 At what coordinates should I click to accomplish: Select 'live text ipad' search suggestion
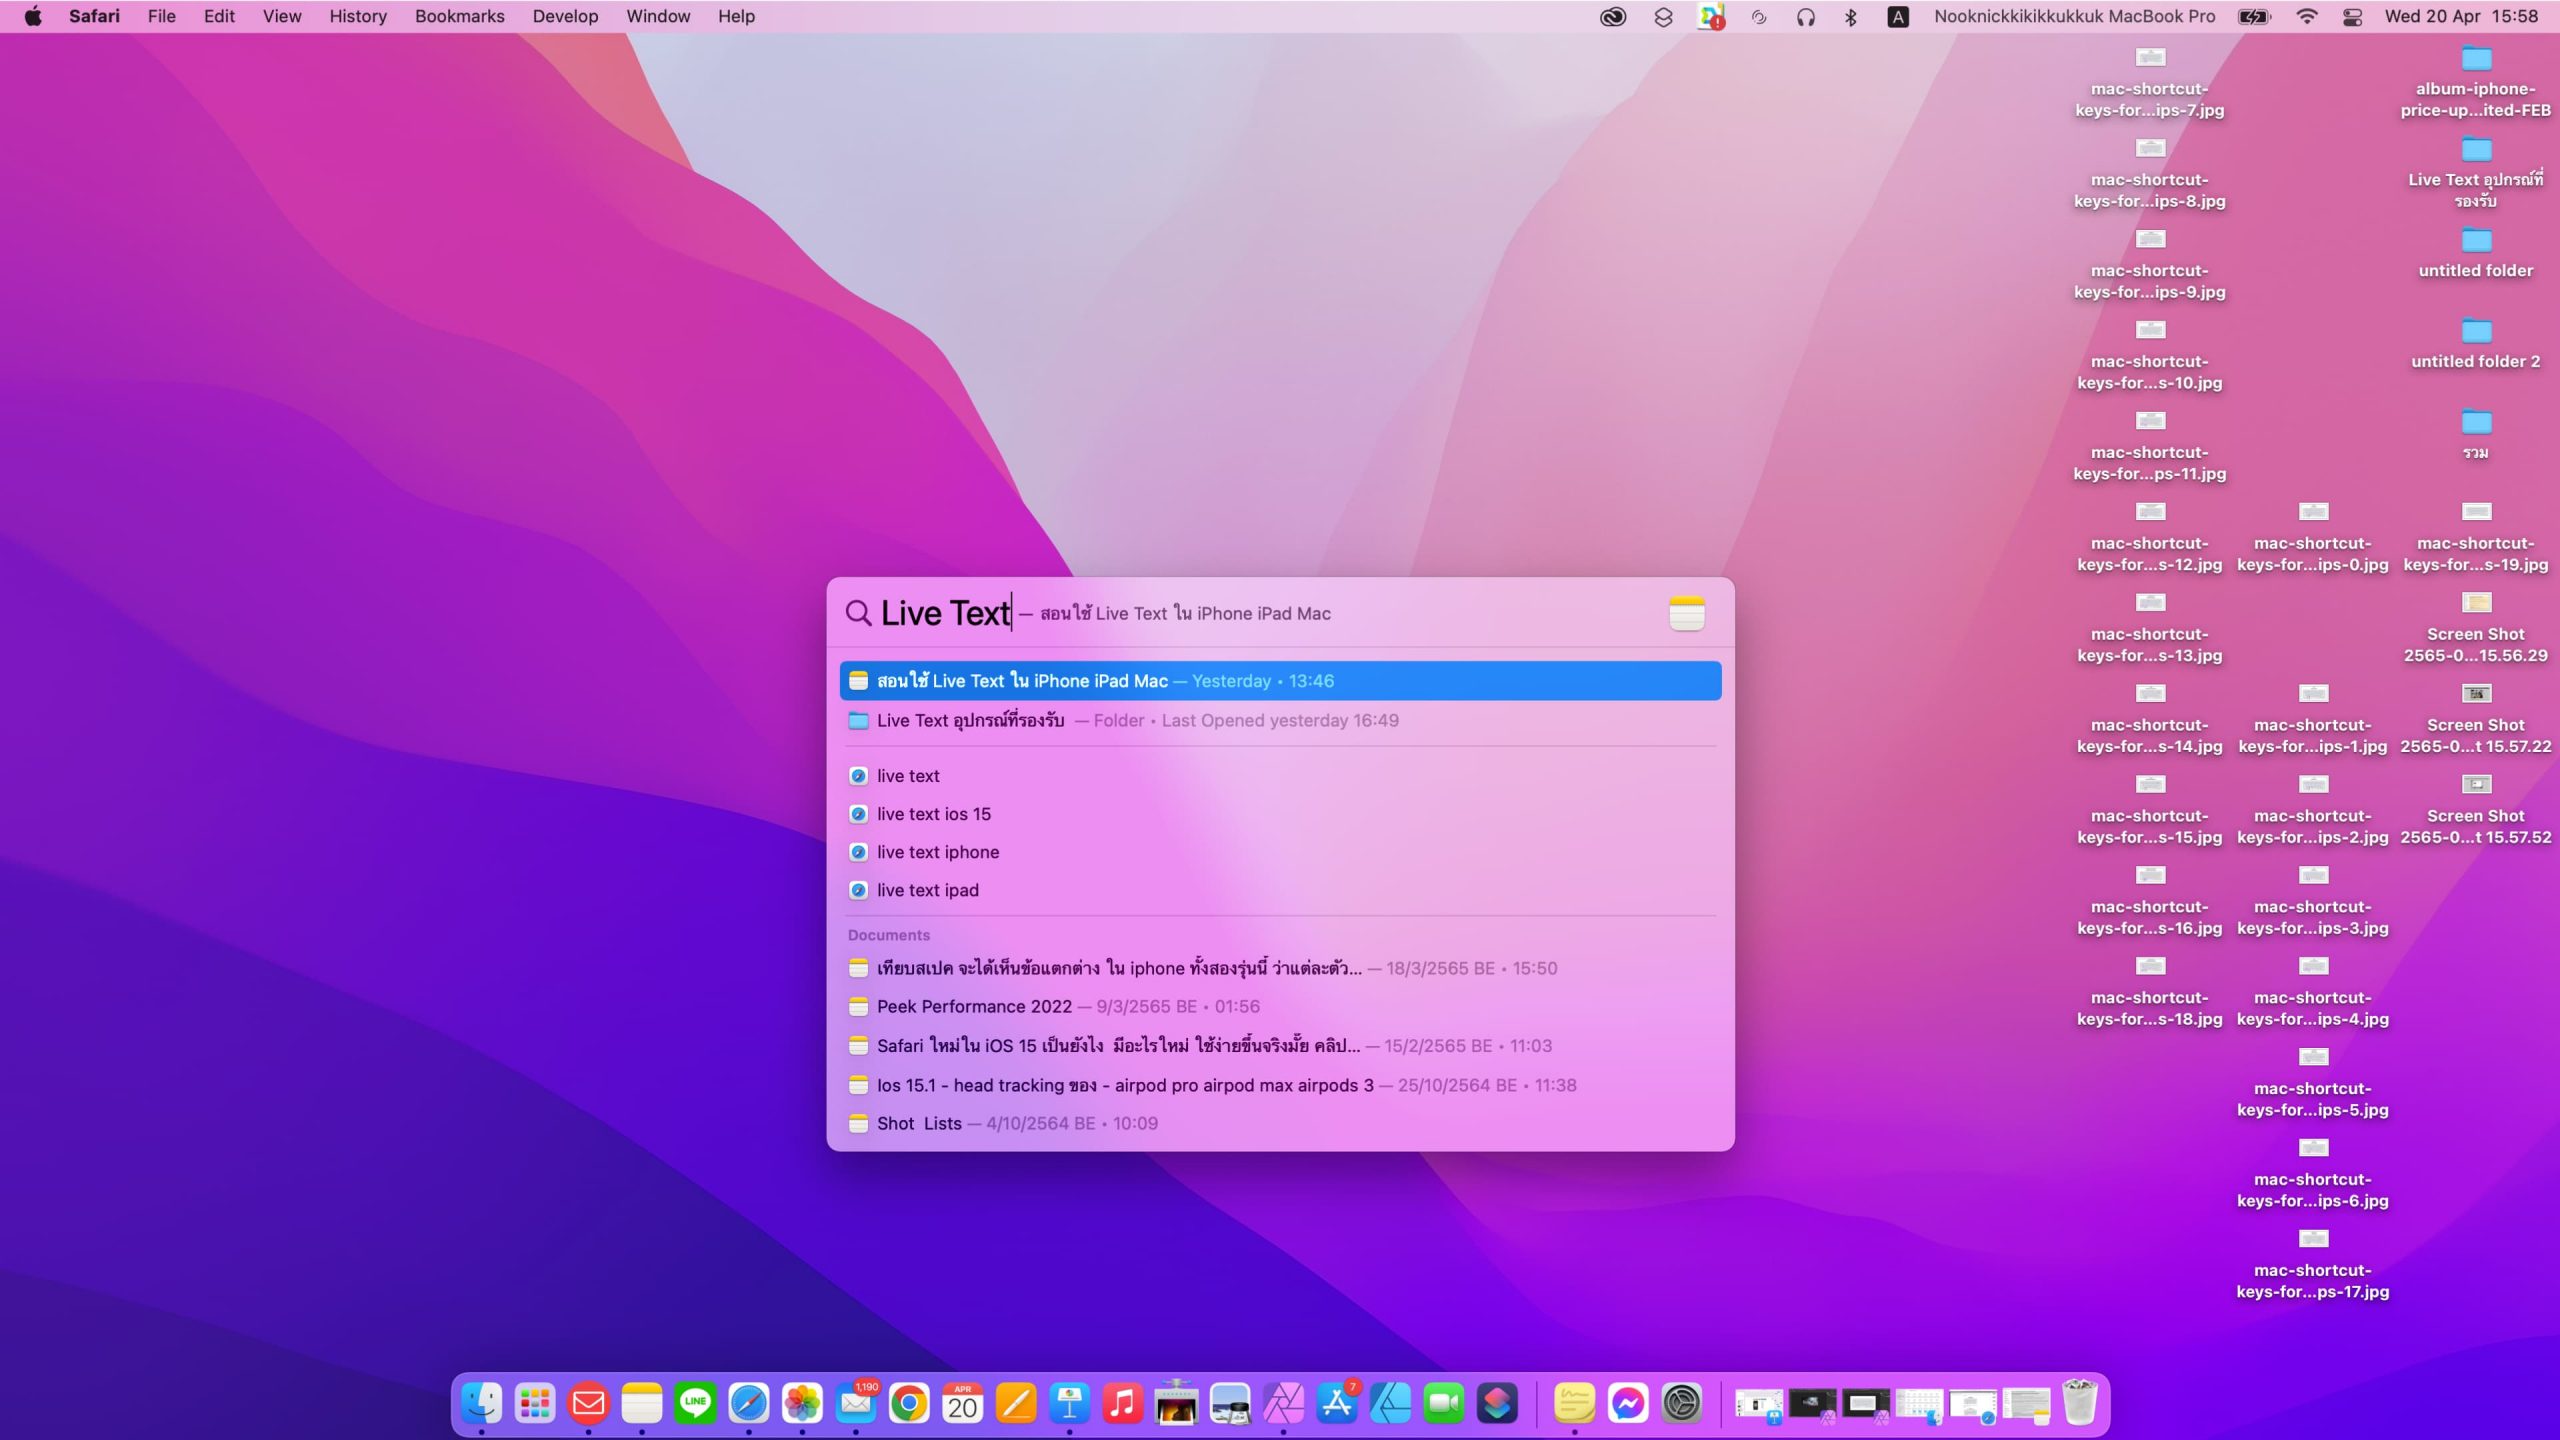[927, 890]
